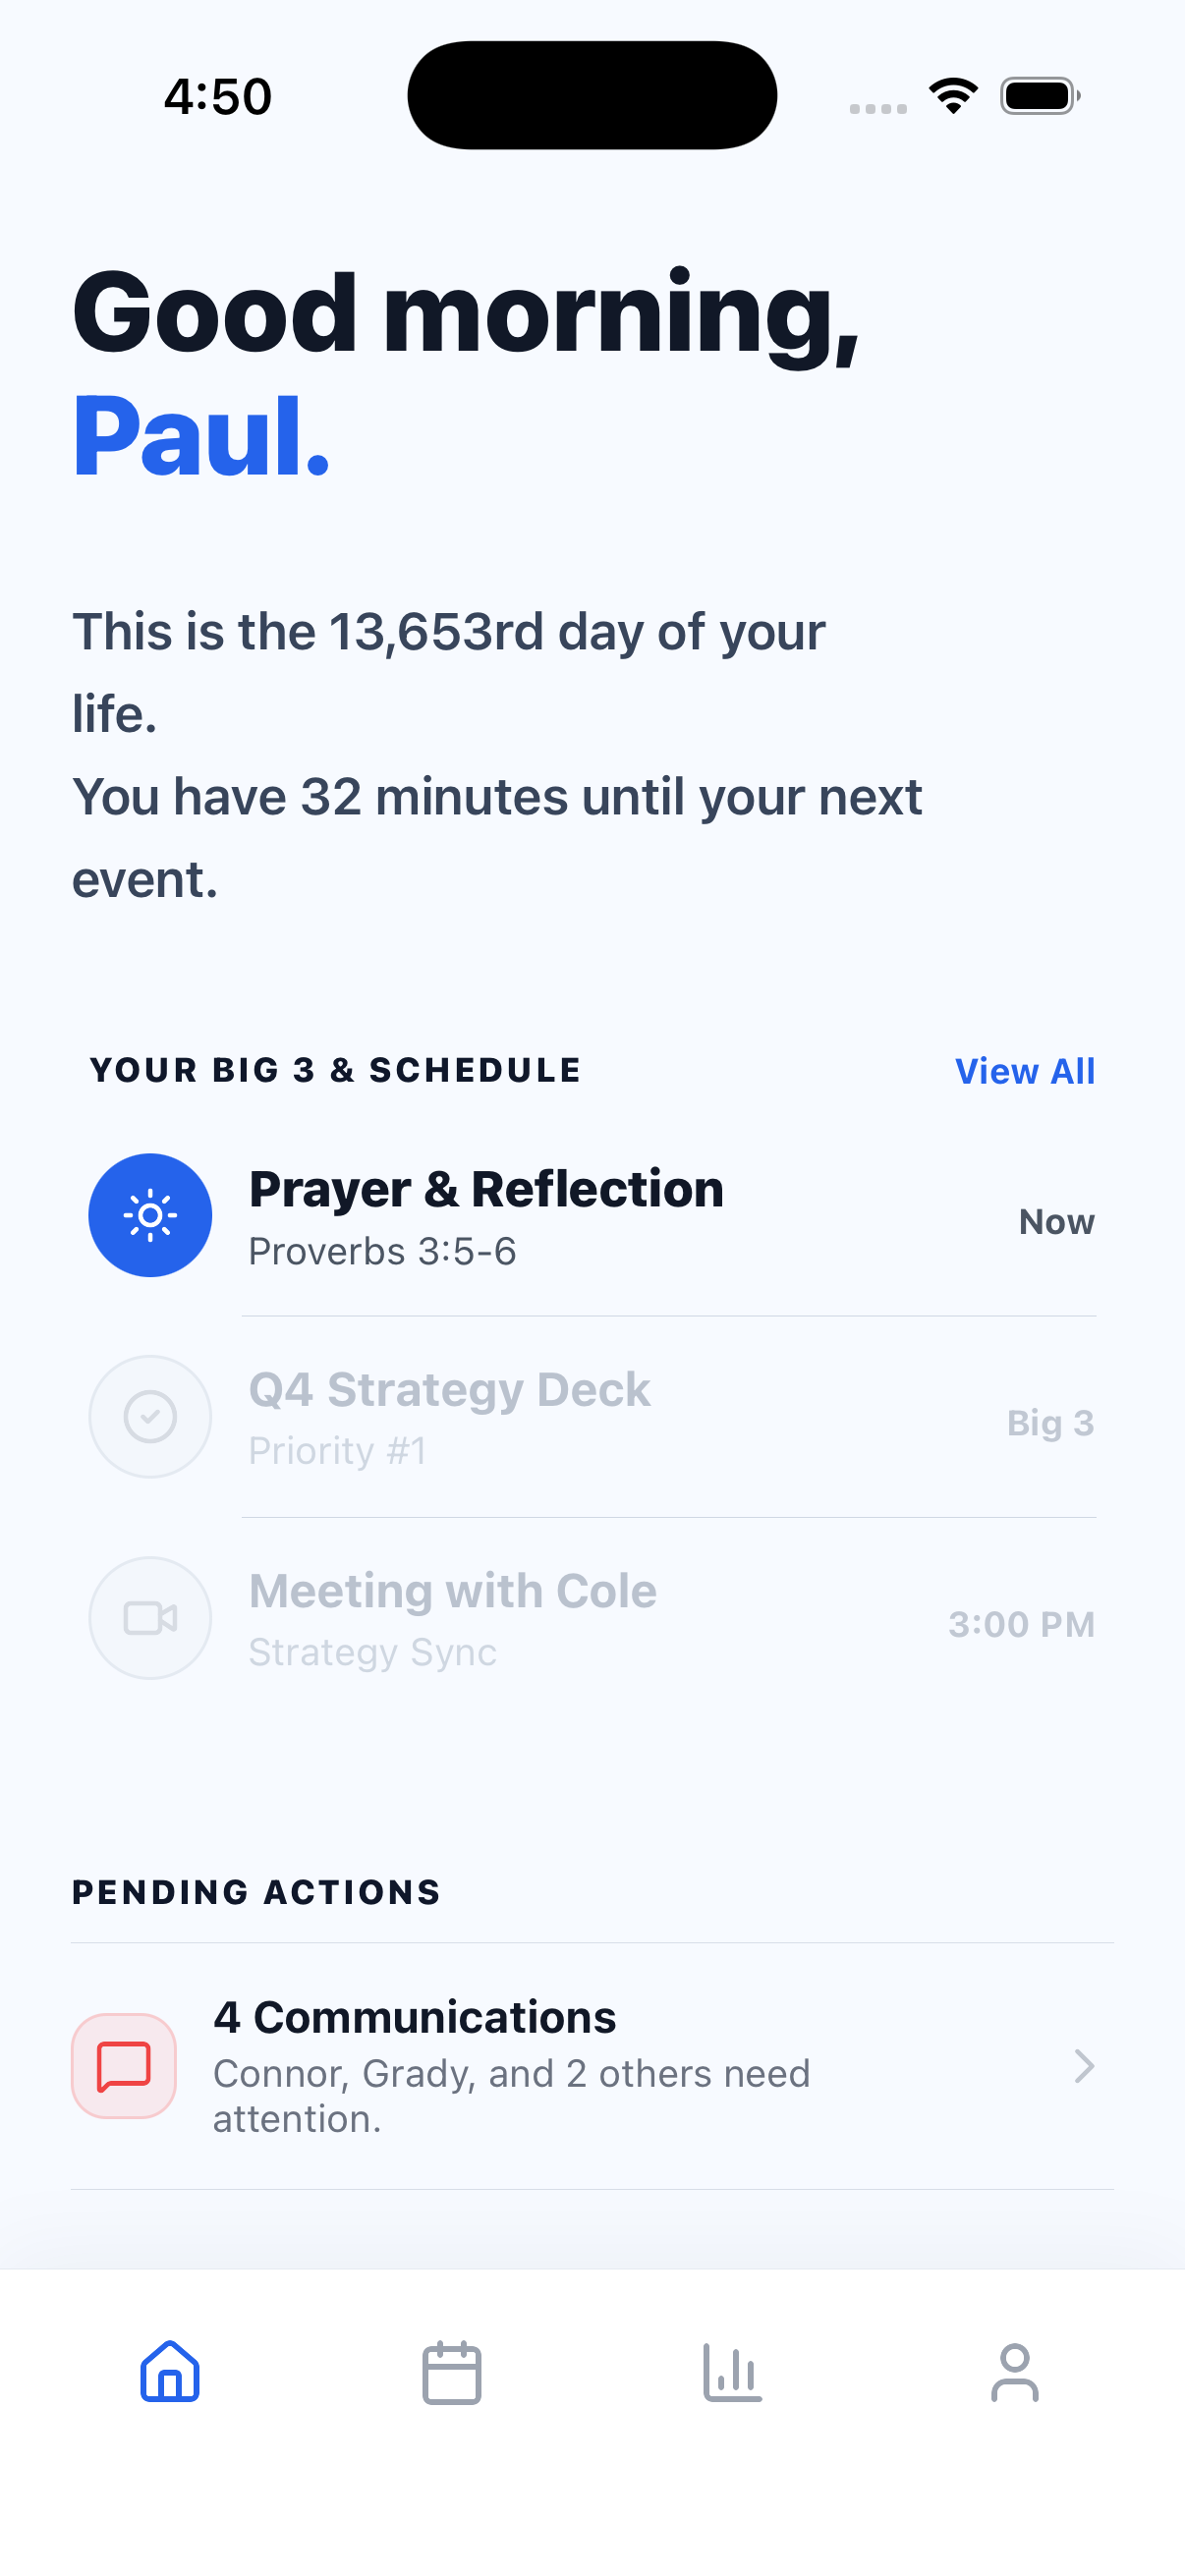Image resolution: width=1185 pixels, height=2576 pixels.
Task: Open the Profile tab
Action: pos(1014,2372)
